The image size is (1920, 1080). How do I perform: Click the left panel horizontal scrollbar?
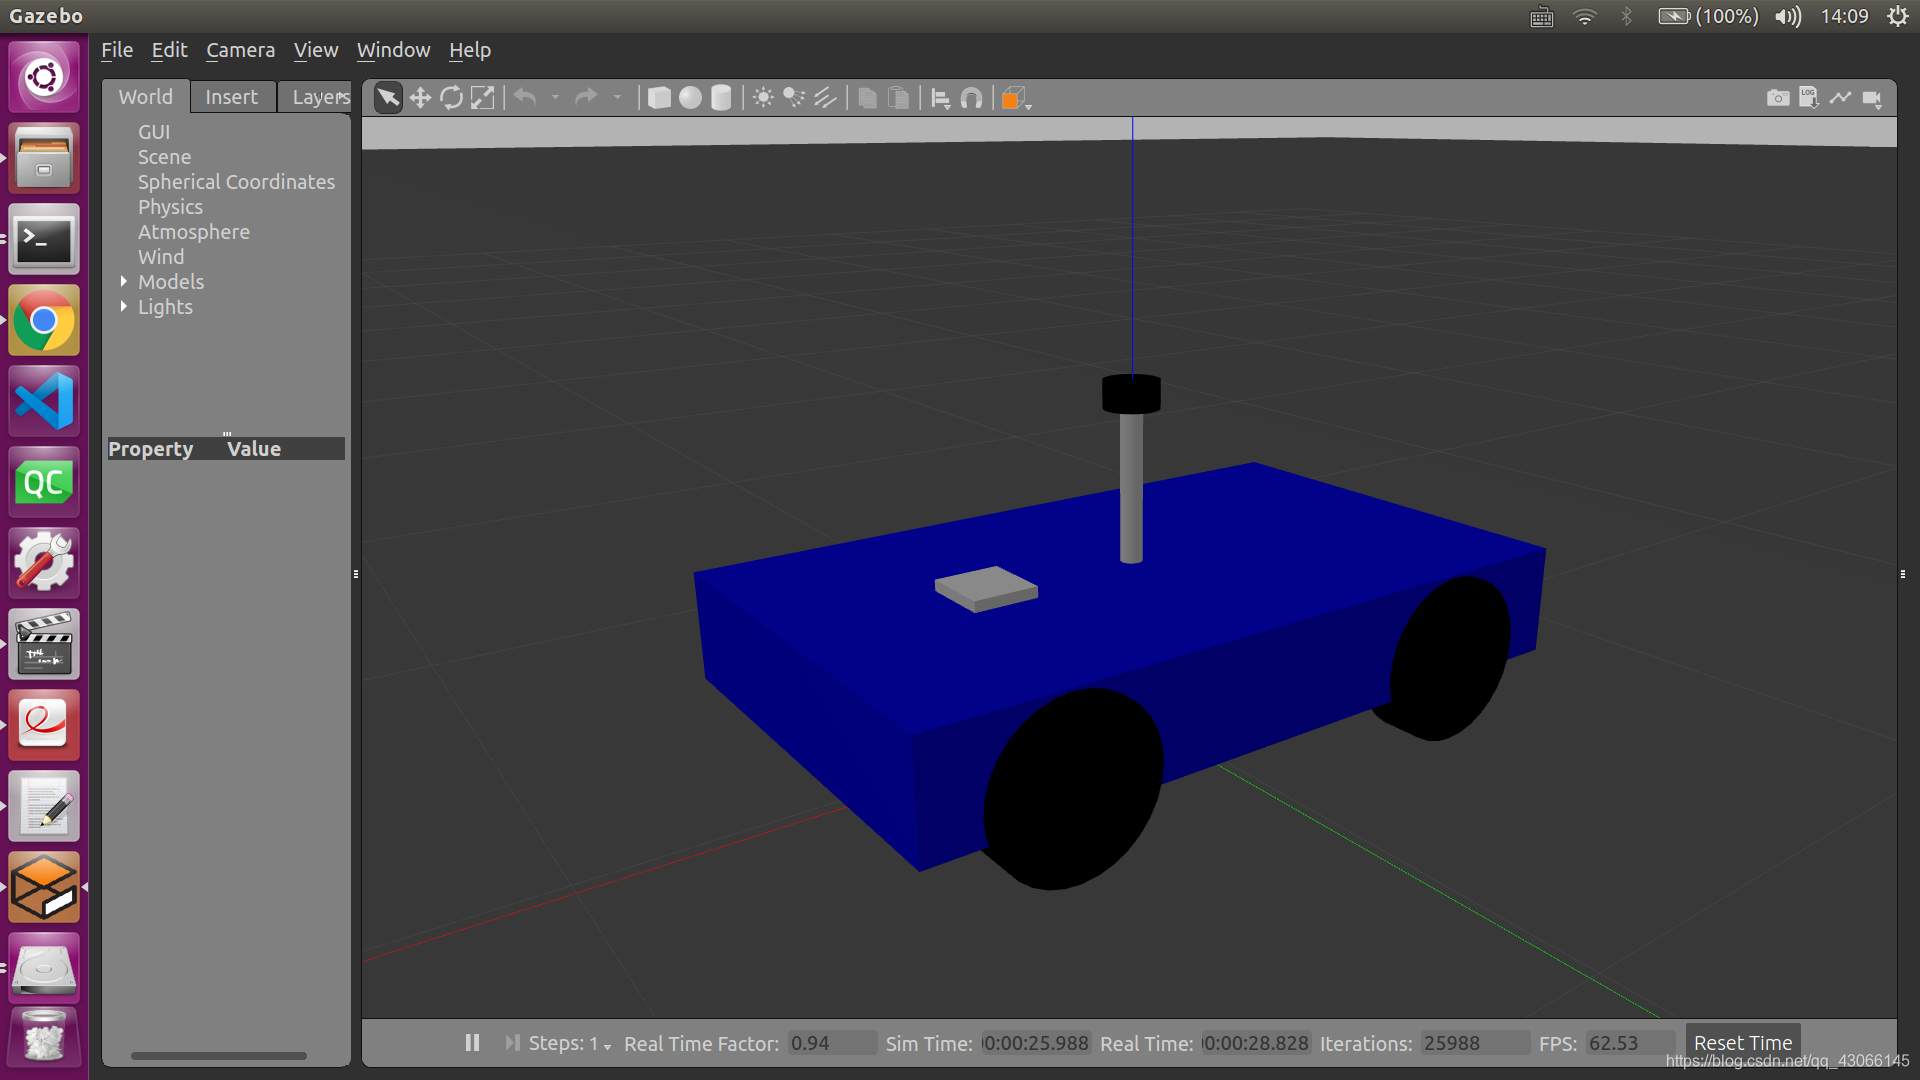pos(218,1055)
